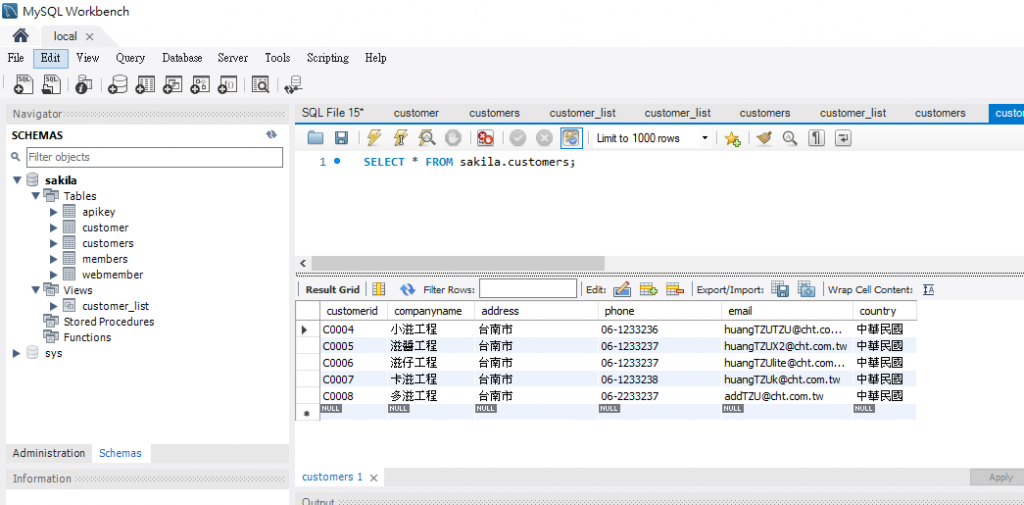
Task: Open find panel magnifier icon in editor
Action: pyautogui.click(x=790, y=138)
